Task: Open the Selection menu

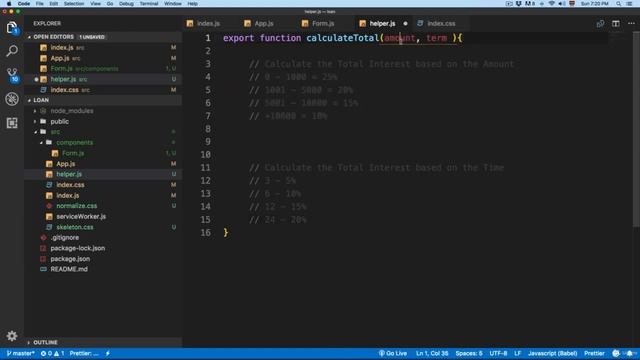Action: point(74,4)
